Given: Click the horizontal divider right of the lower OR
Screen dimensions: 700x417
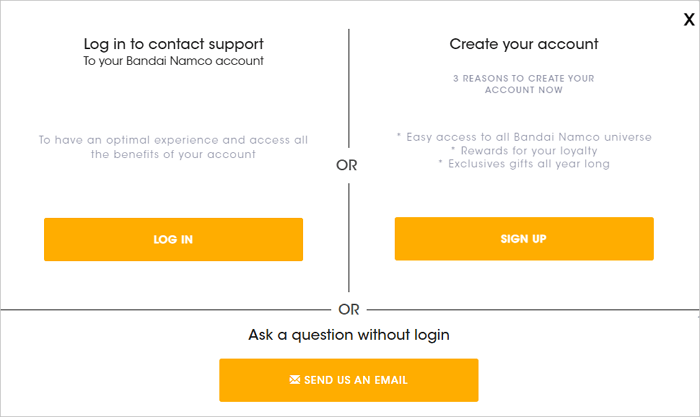Looking at the screenshot, I should (530, 310).
